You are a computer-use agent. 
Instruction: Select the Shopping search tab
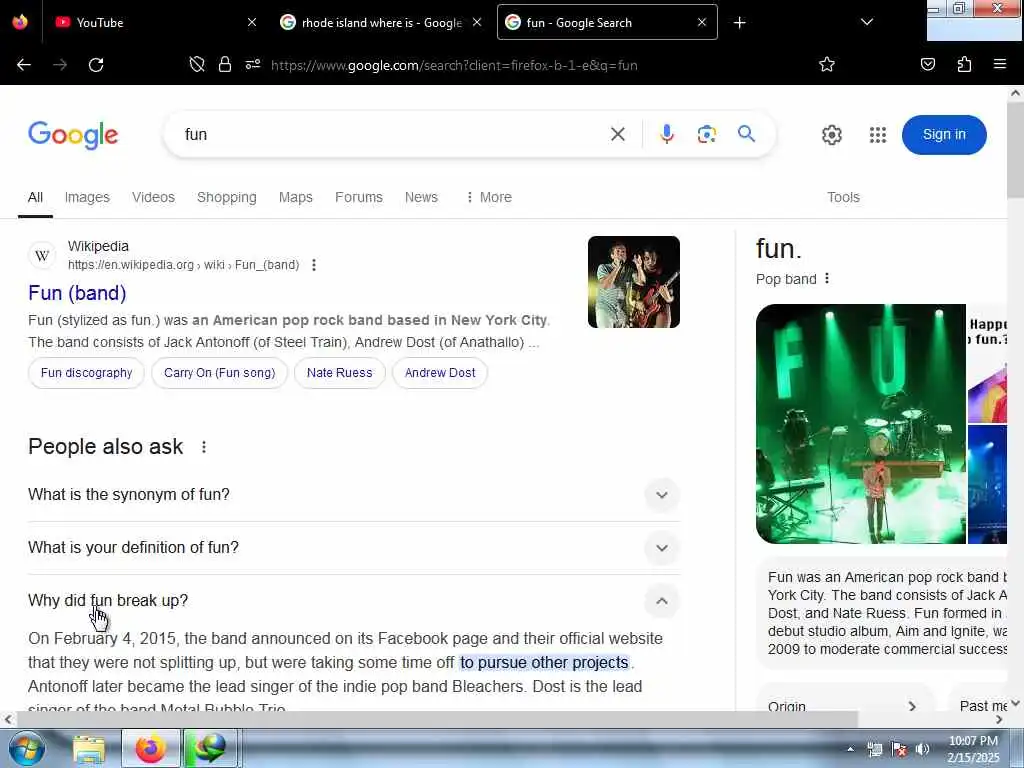coord(227,197)
